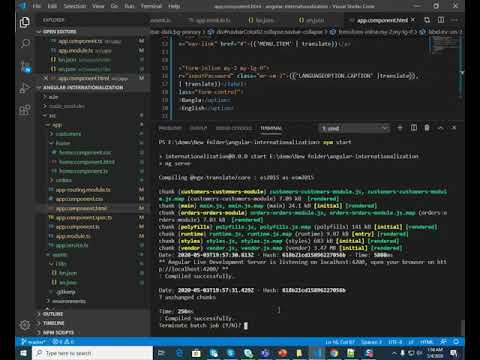Screen dimensions: 480x360
Task: Open the Search view in the activity bar
Action: [x=25, y=44]
